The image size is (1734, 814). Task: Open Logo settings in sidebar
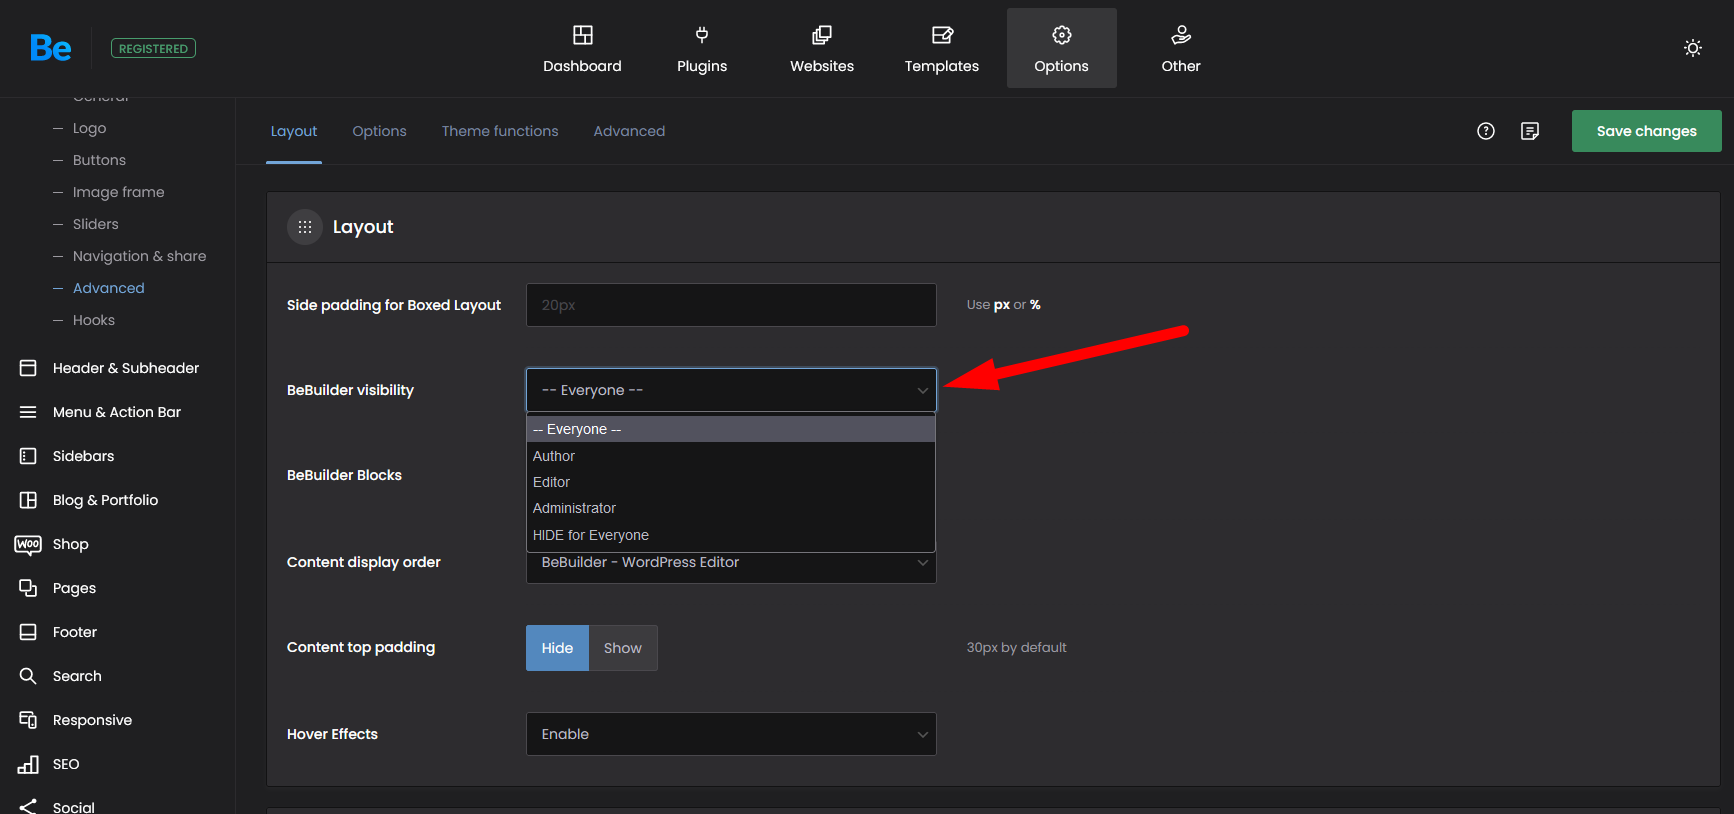click(x=89, y=128)
